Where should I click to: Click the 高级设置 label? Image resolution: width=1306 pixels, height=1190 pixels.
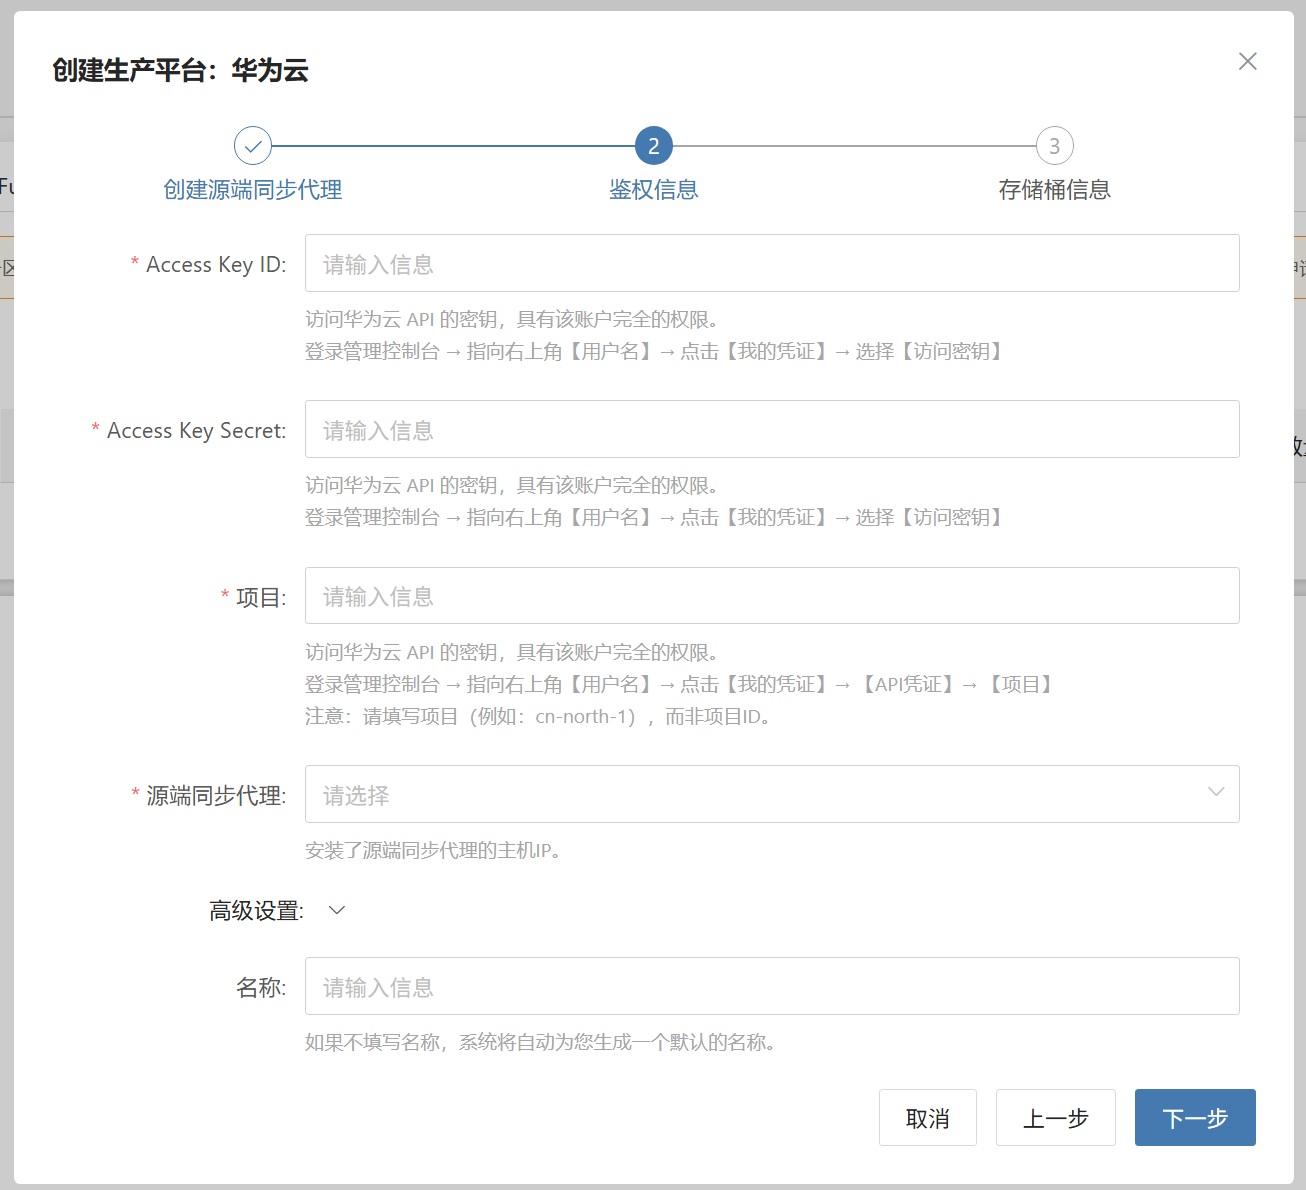256,910
